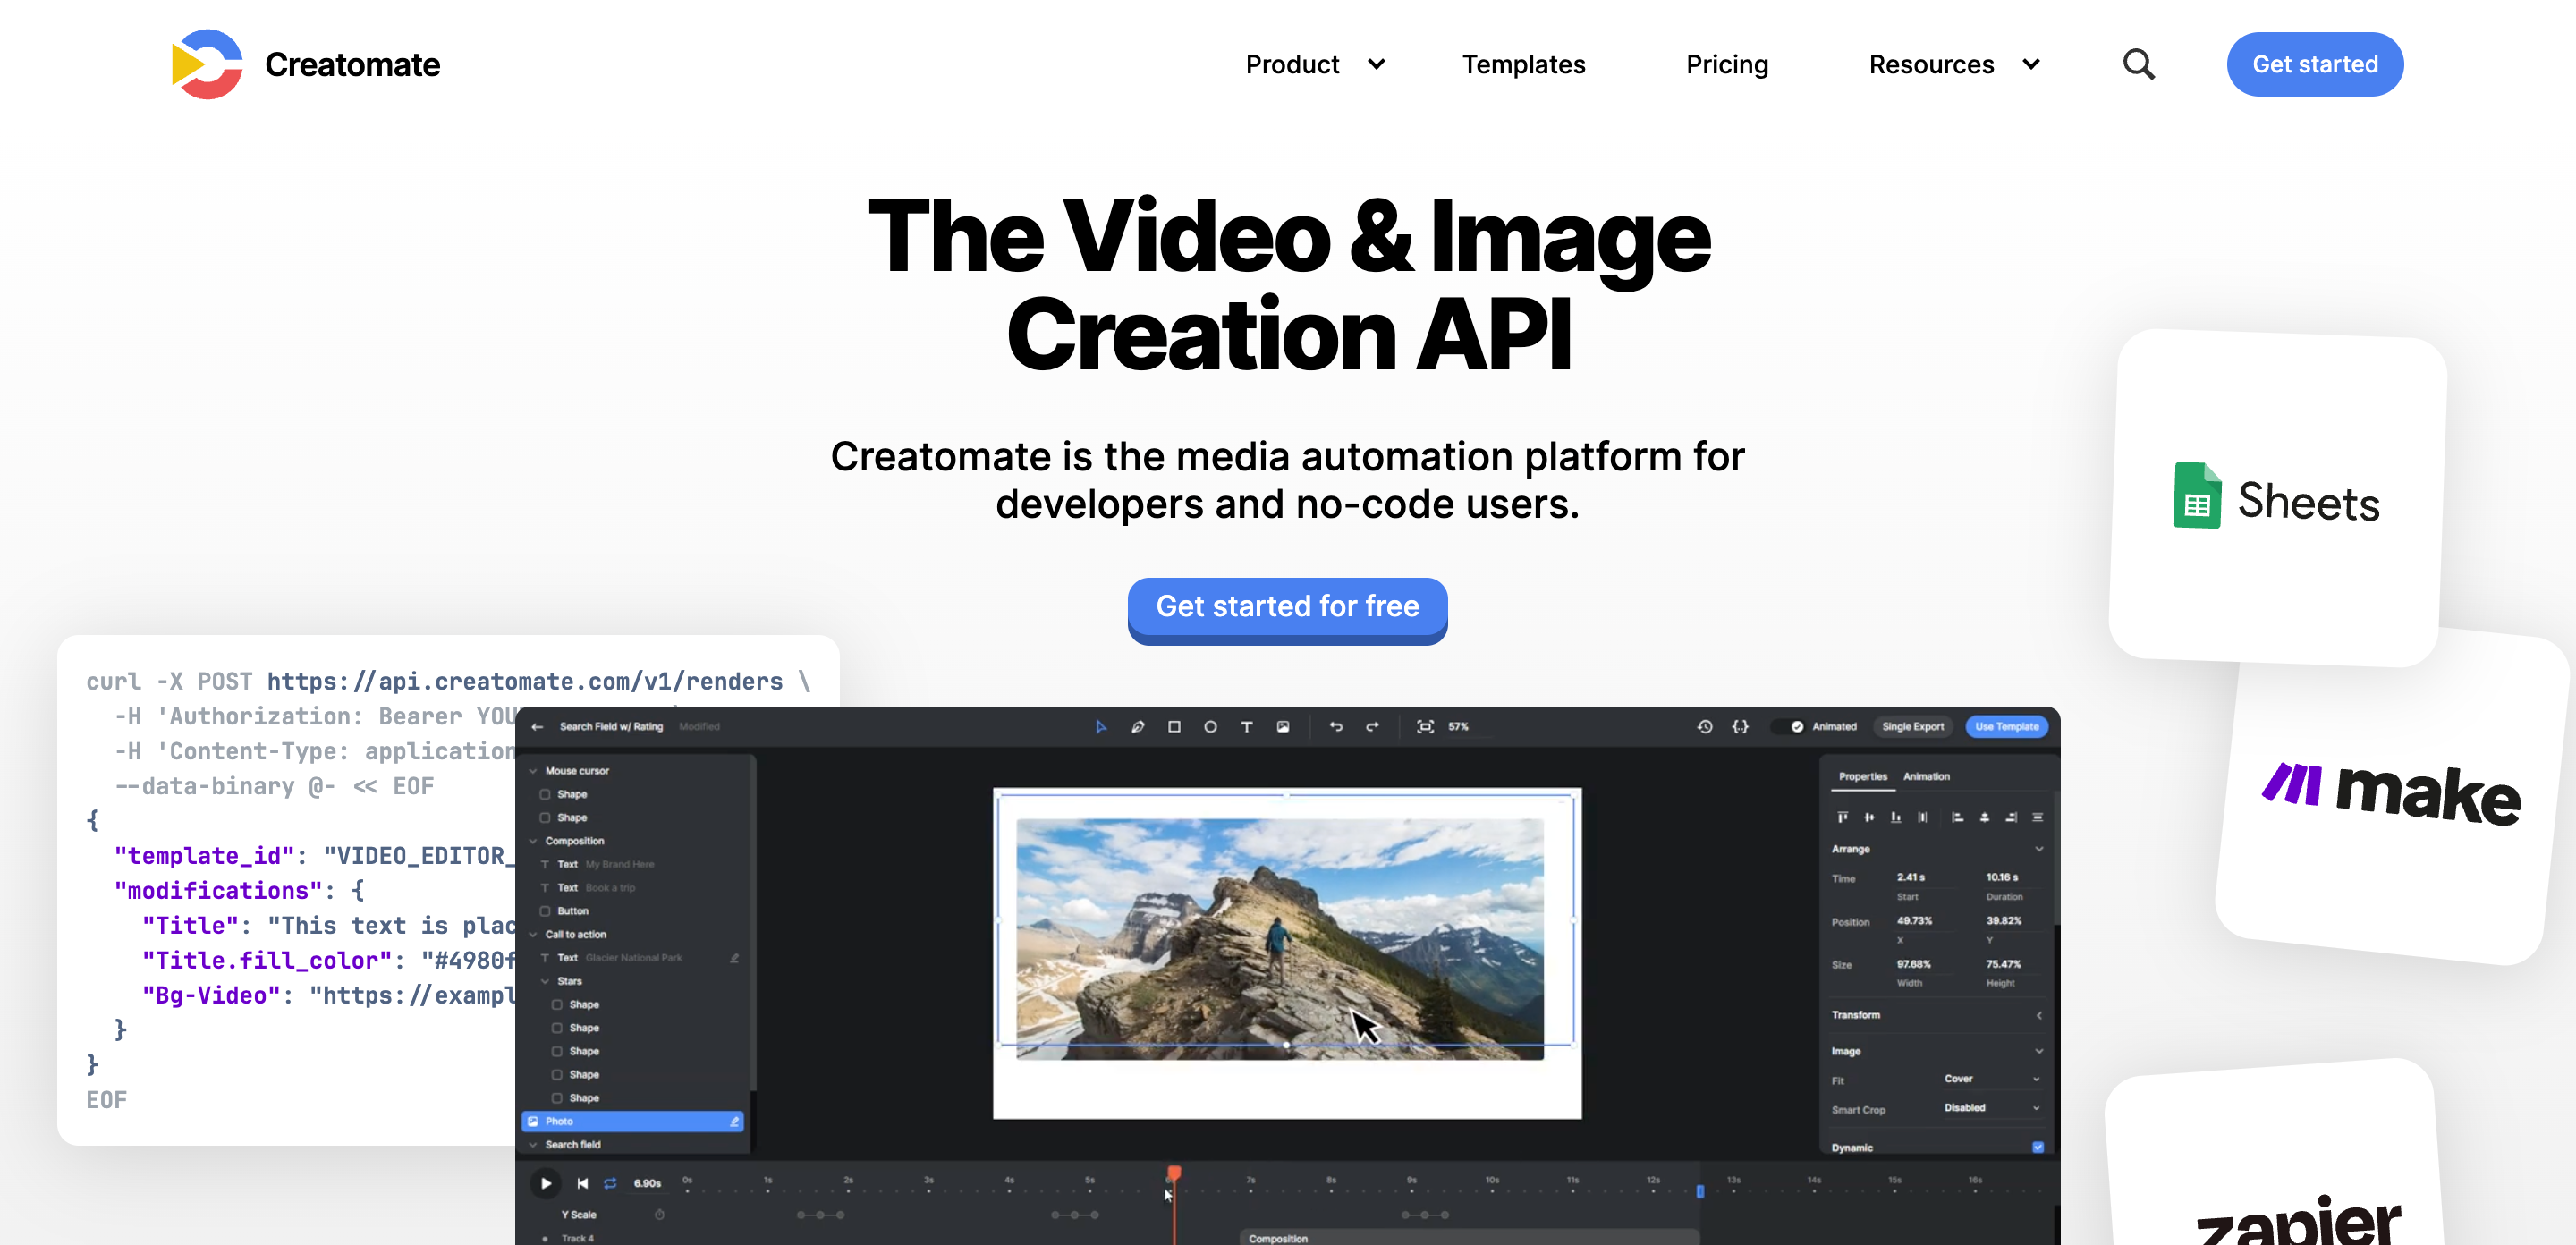Click the align bottom edges icon
Image resolution: width=2576 pixels, height=1245 pixels.
point(1895,817)
